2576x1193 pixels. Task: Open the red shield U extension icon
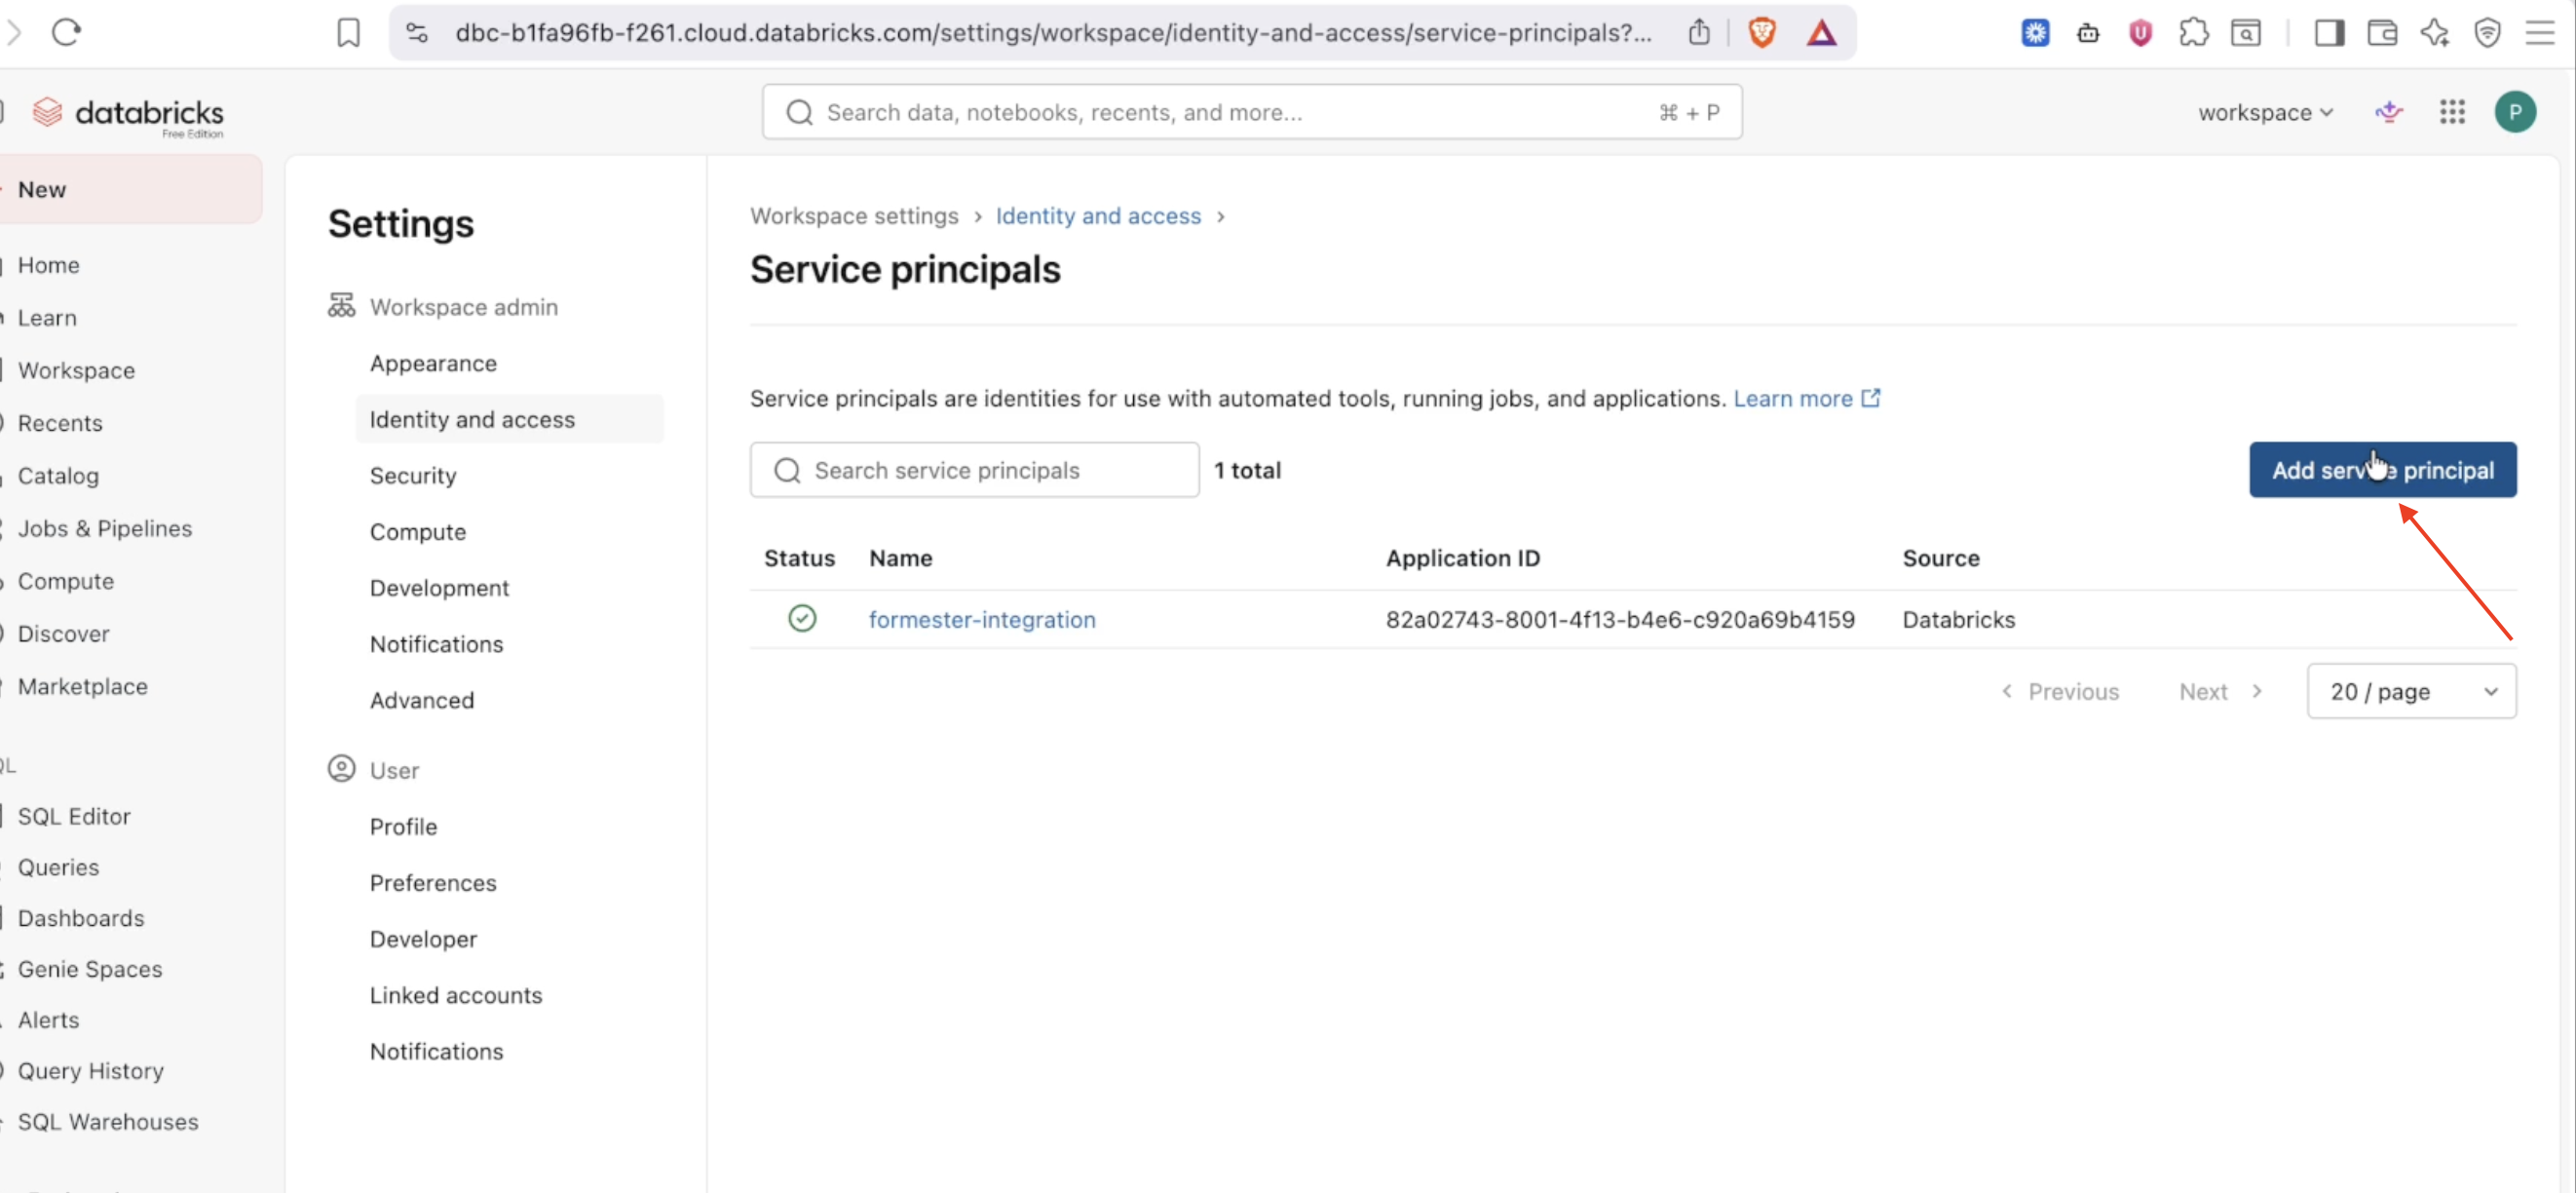2140,33
